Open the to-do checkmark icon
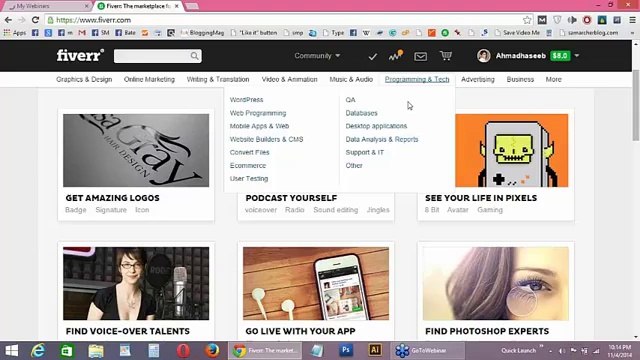 pyautogui.click(x=372, y=56)
